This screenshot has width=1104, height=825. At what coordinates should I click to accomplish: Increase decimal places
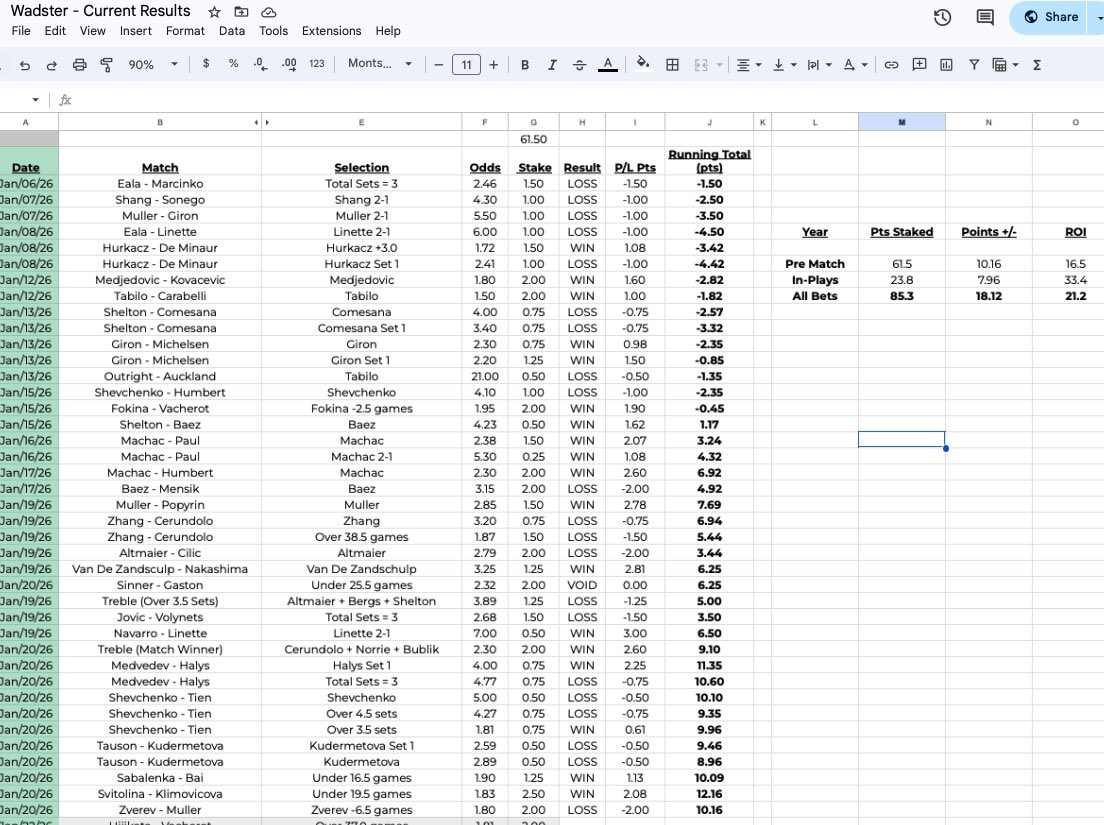pos(289,64)
